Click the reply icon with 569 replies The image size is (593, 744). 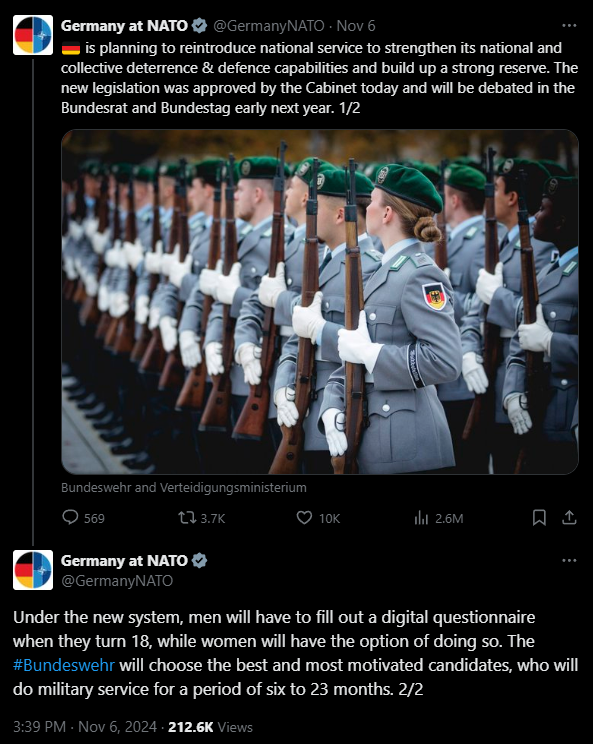click(x=70, y=517)
